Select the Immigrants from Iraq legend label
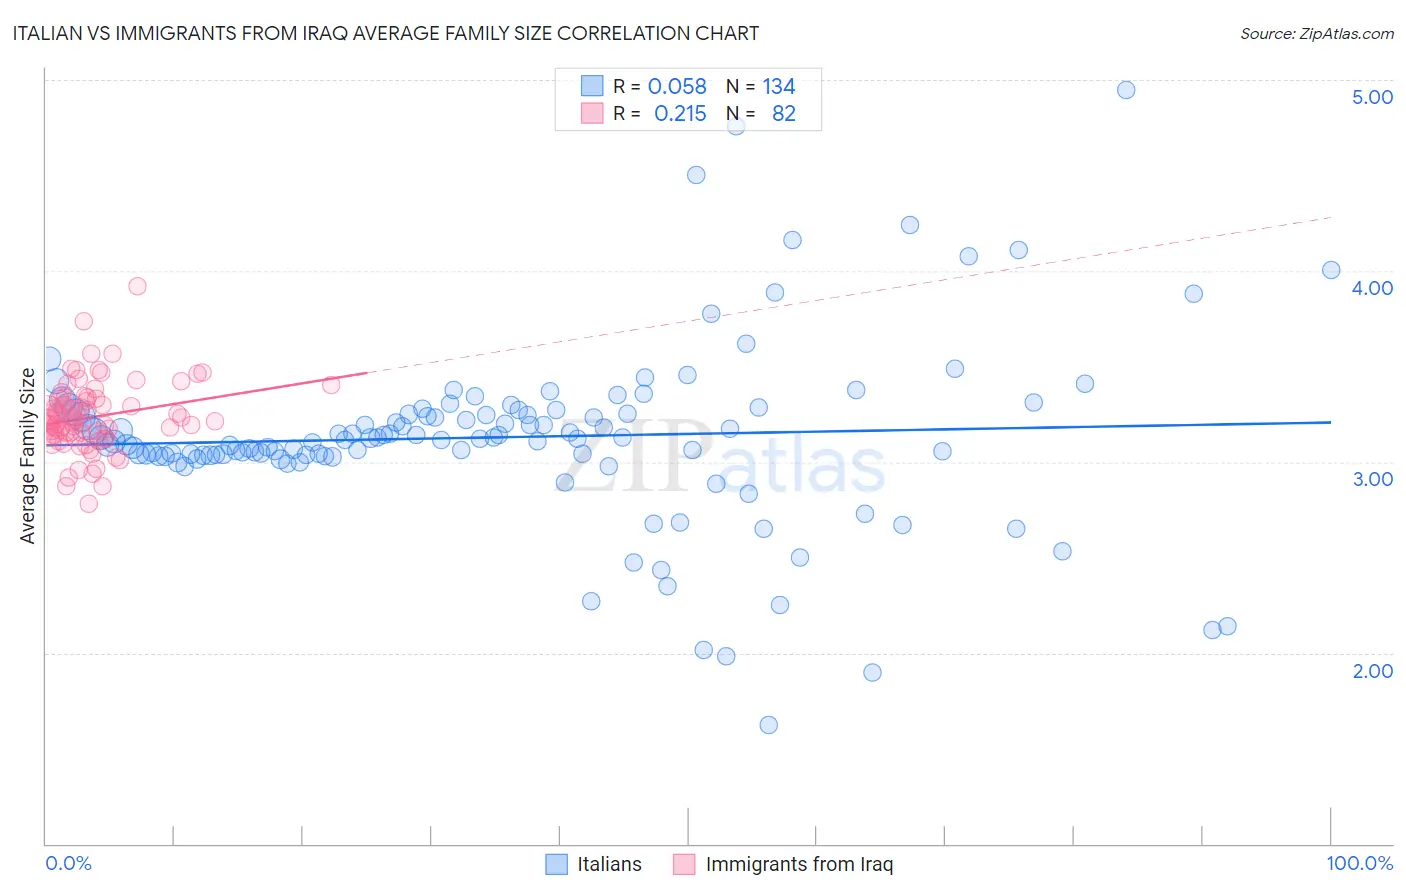This screenshot has width=1406, height=892. [x=799, y=864]
